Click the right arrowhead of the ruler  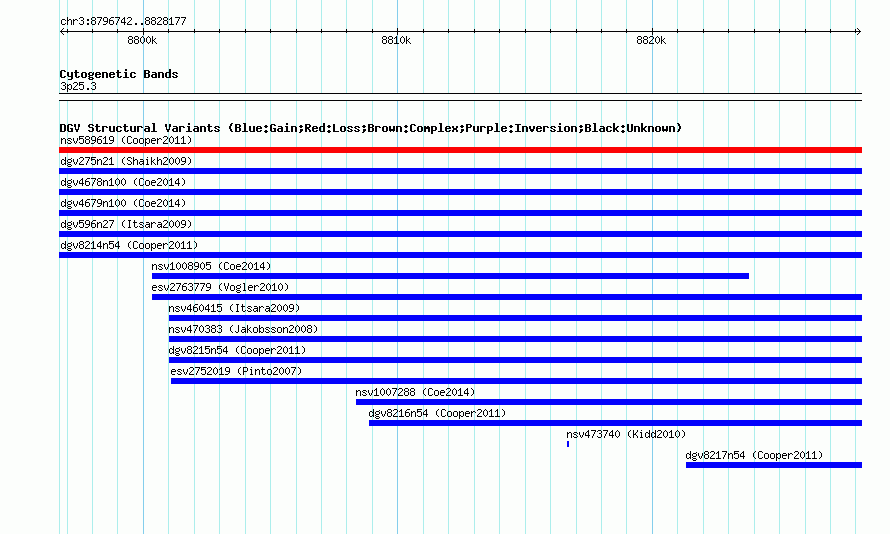point(859,31)
